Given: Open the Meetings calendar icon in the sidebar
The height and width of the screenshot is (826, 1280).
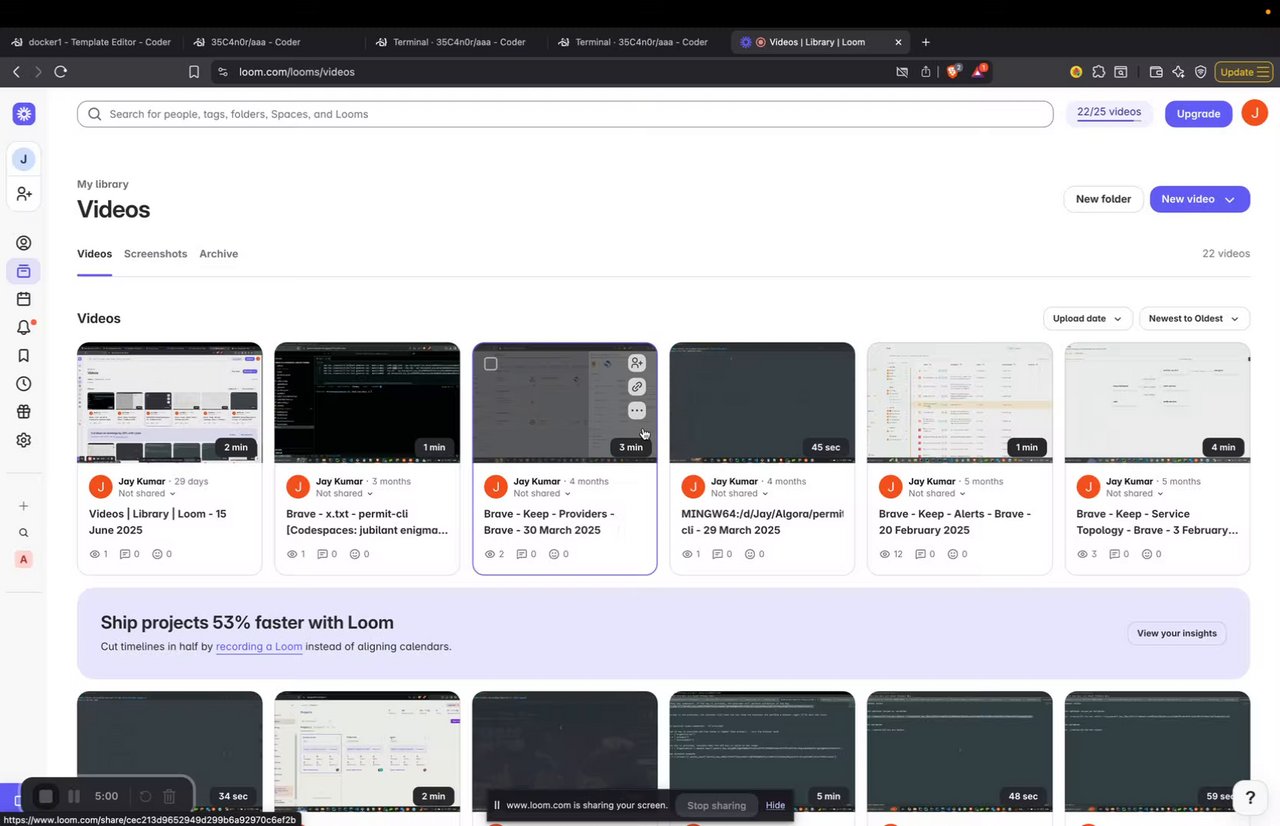Looking at the screenshot, I should click(24, 299).
